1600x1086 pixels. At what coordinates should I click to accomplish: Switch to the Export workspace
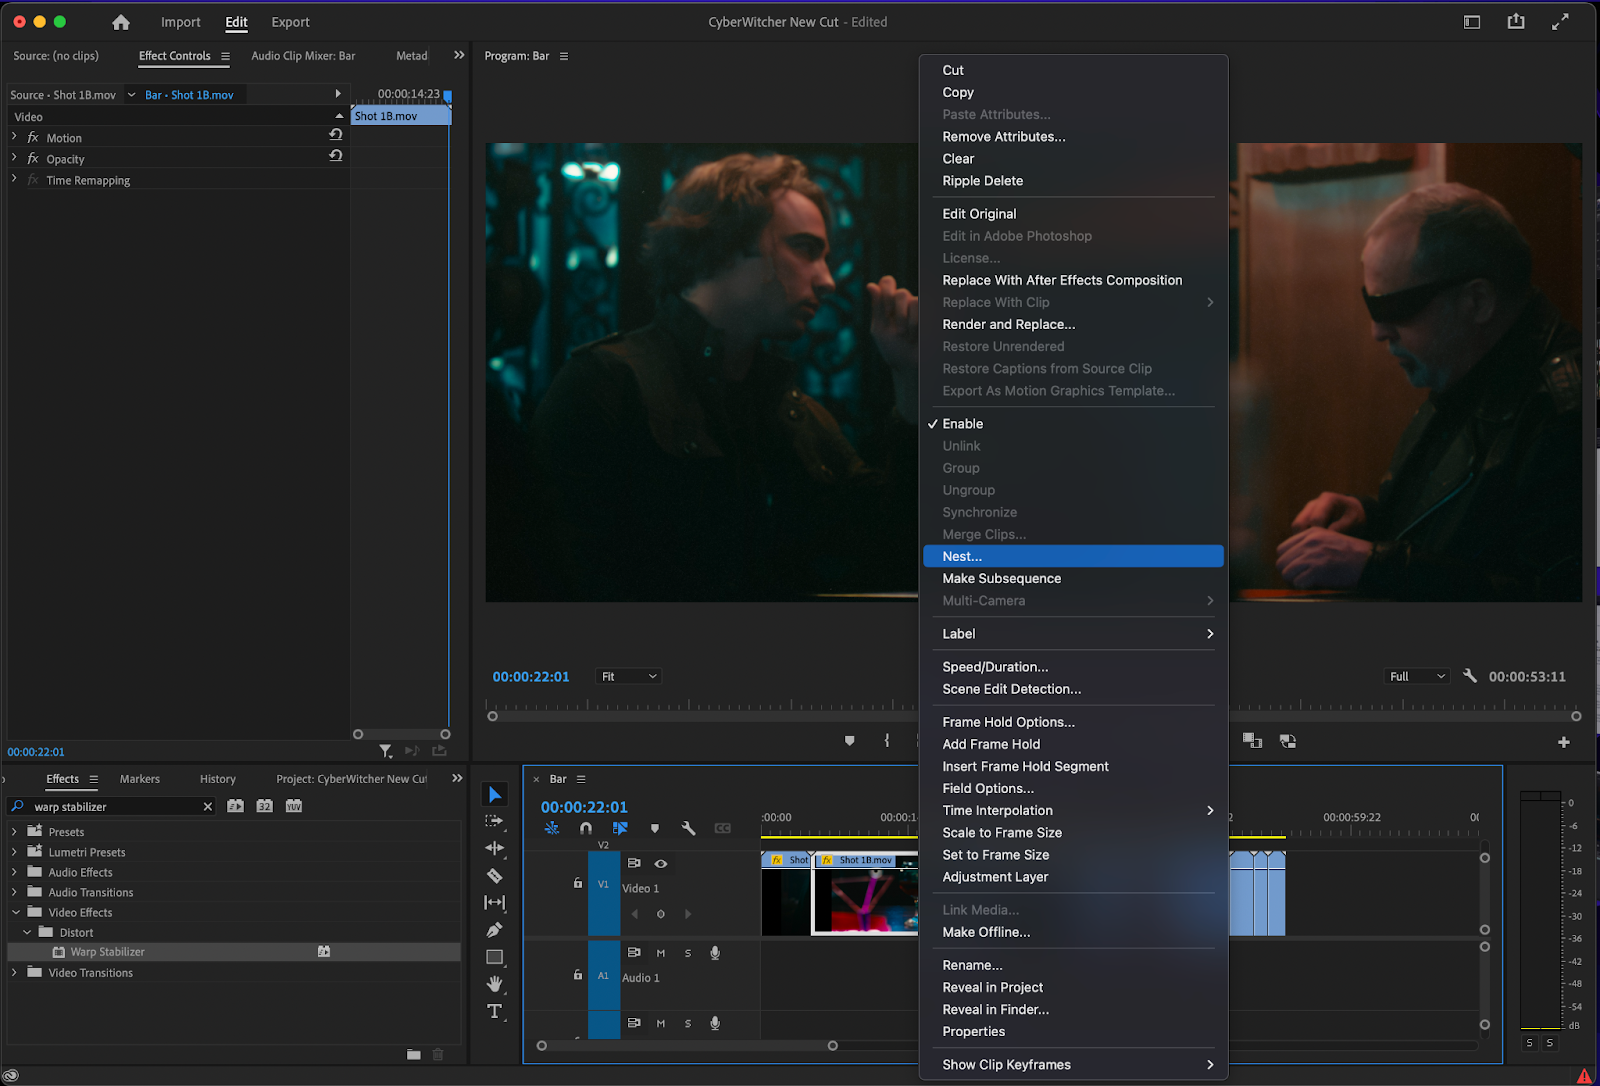click(291, 22)
